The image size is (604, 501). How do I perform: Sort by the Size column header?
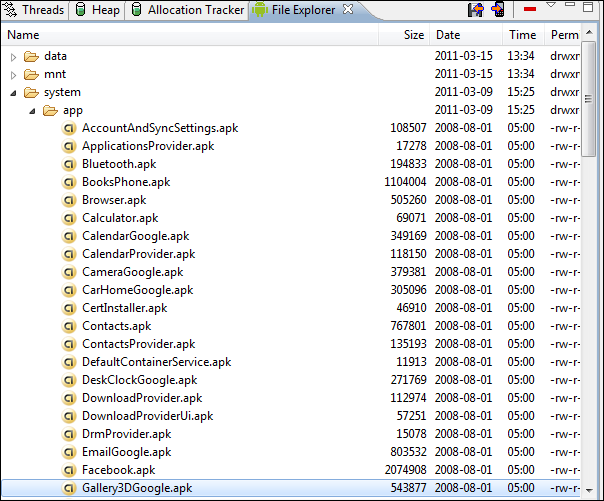[404, 35]
